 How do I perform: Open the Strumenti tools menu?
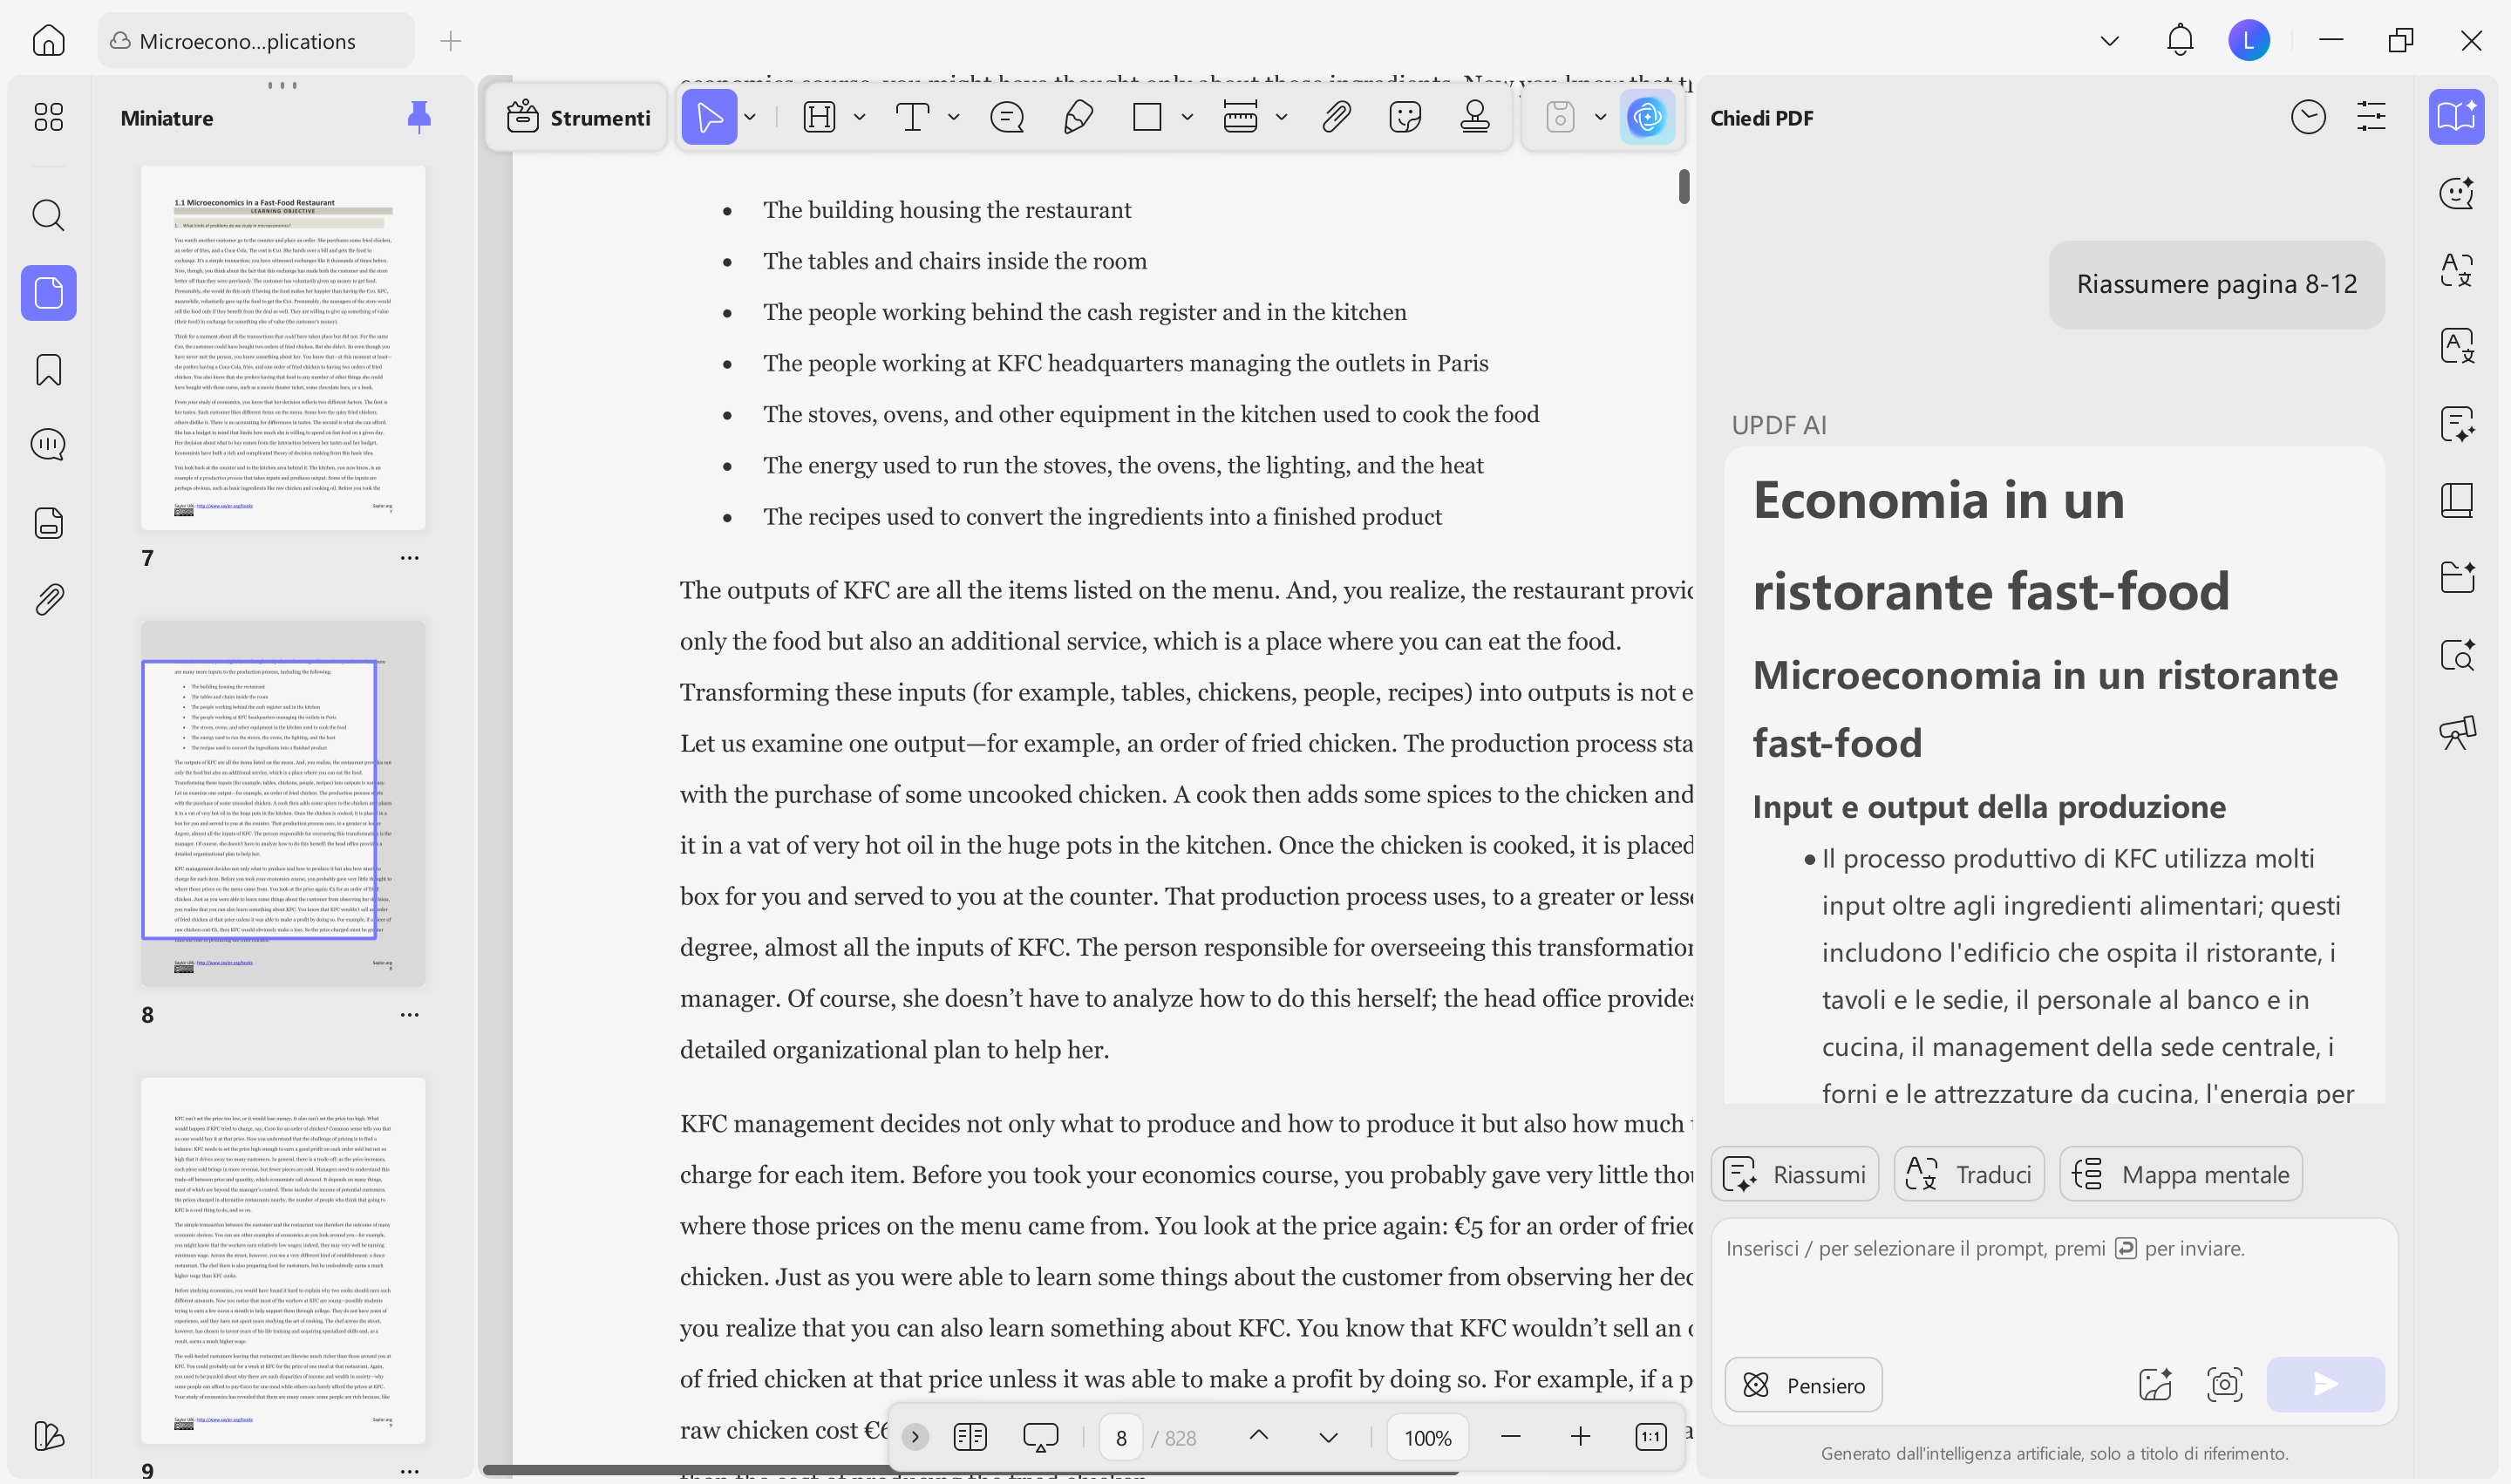pos(578,118)
